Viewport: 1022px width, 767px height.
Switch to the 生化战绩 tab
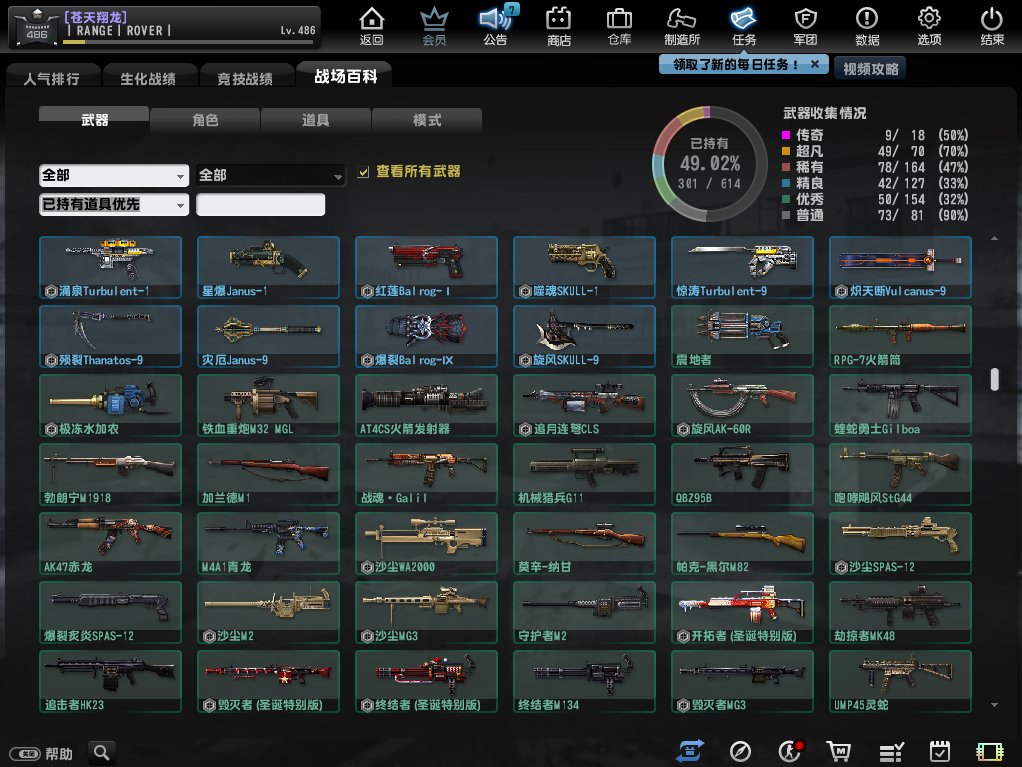pos(147,78)
